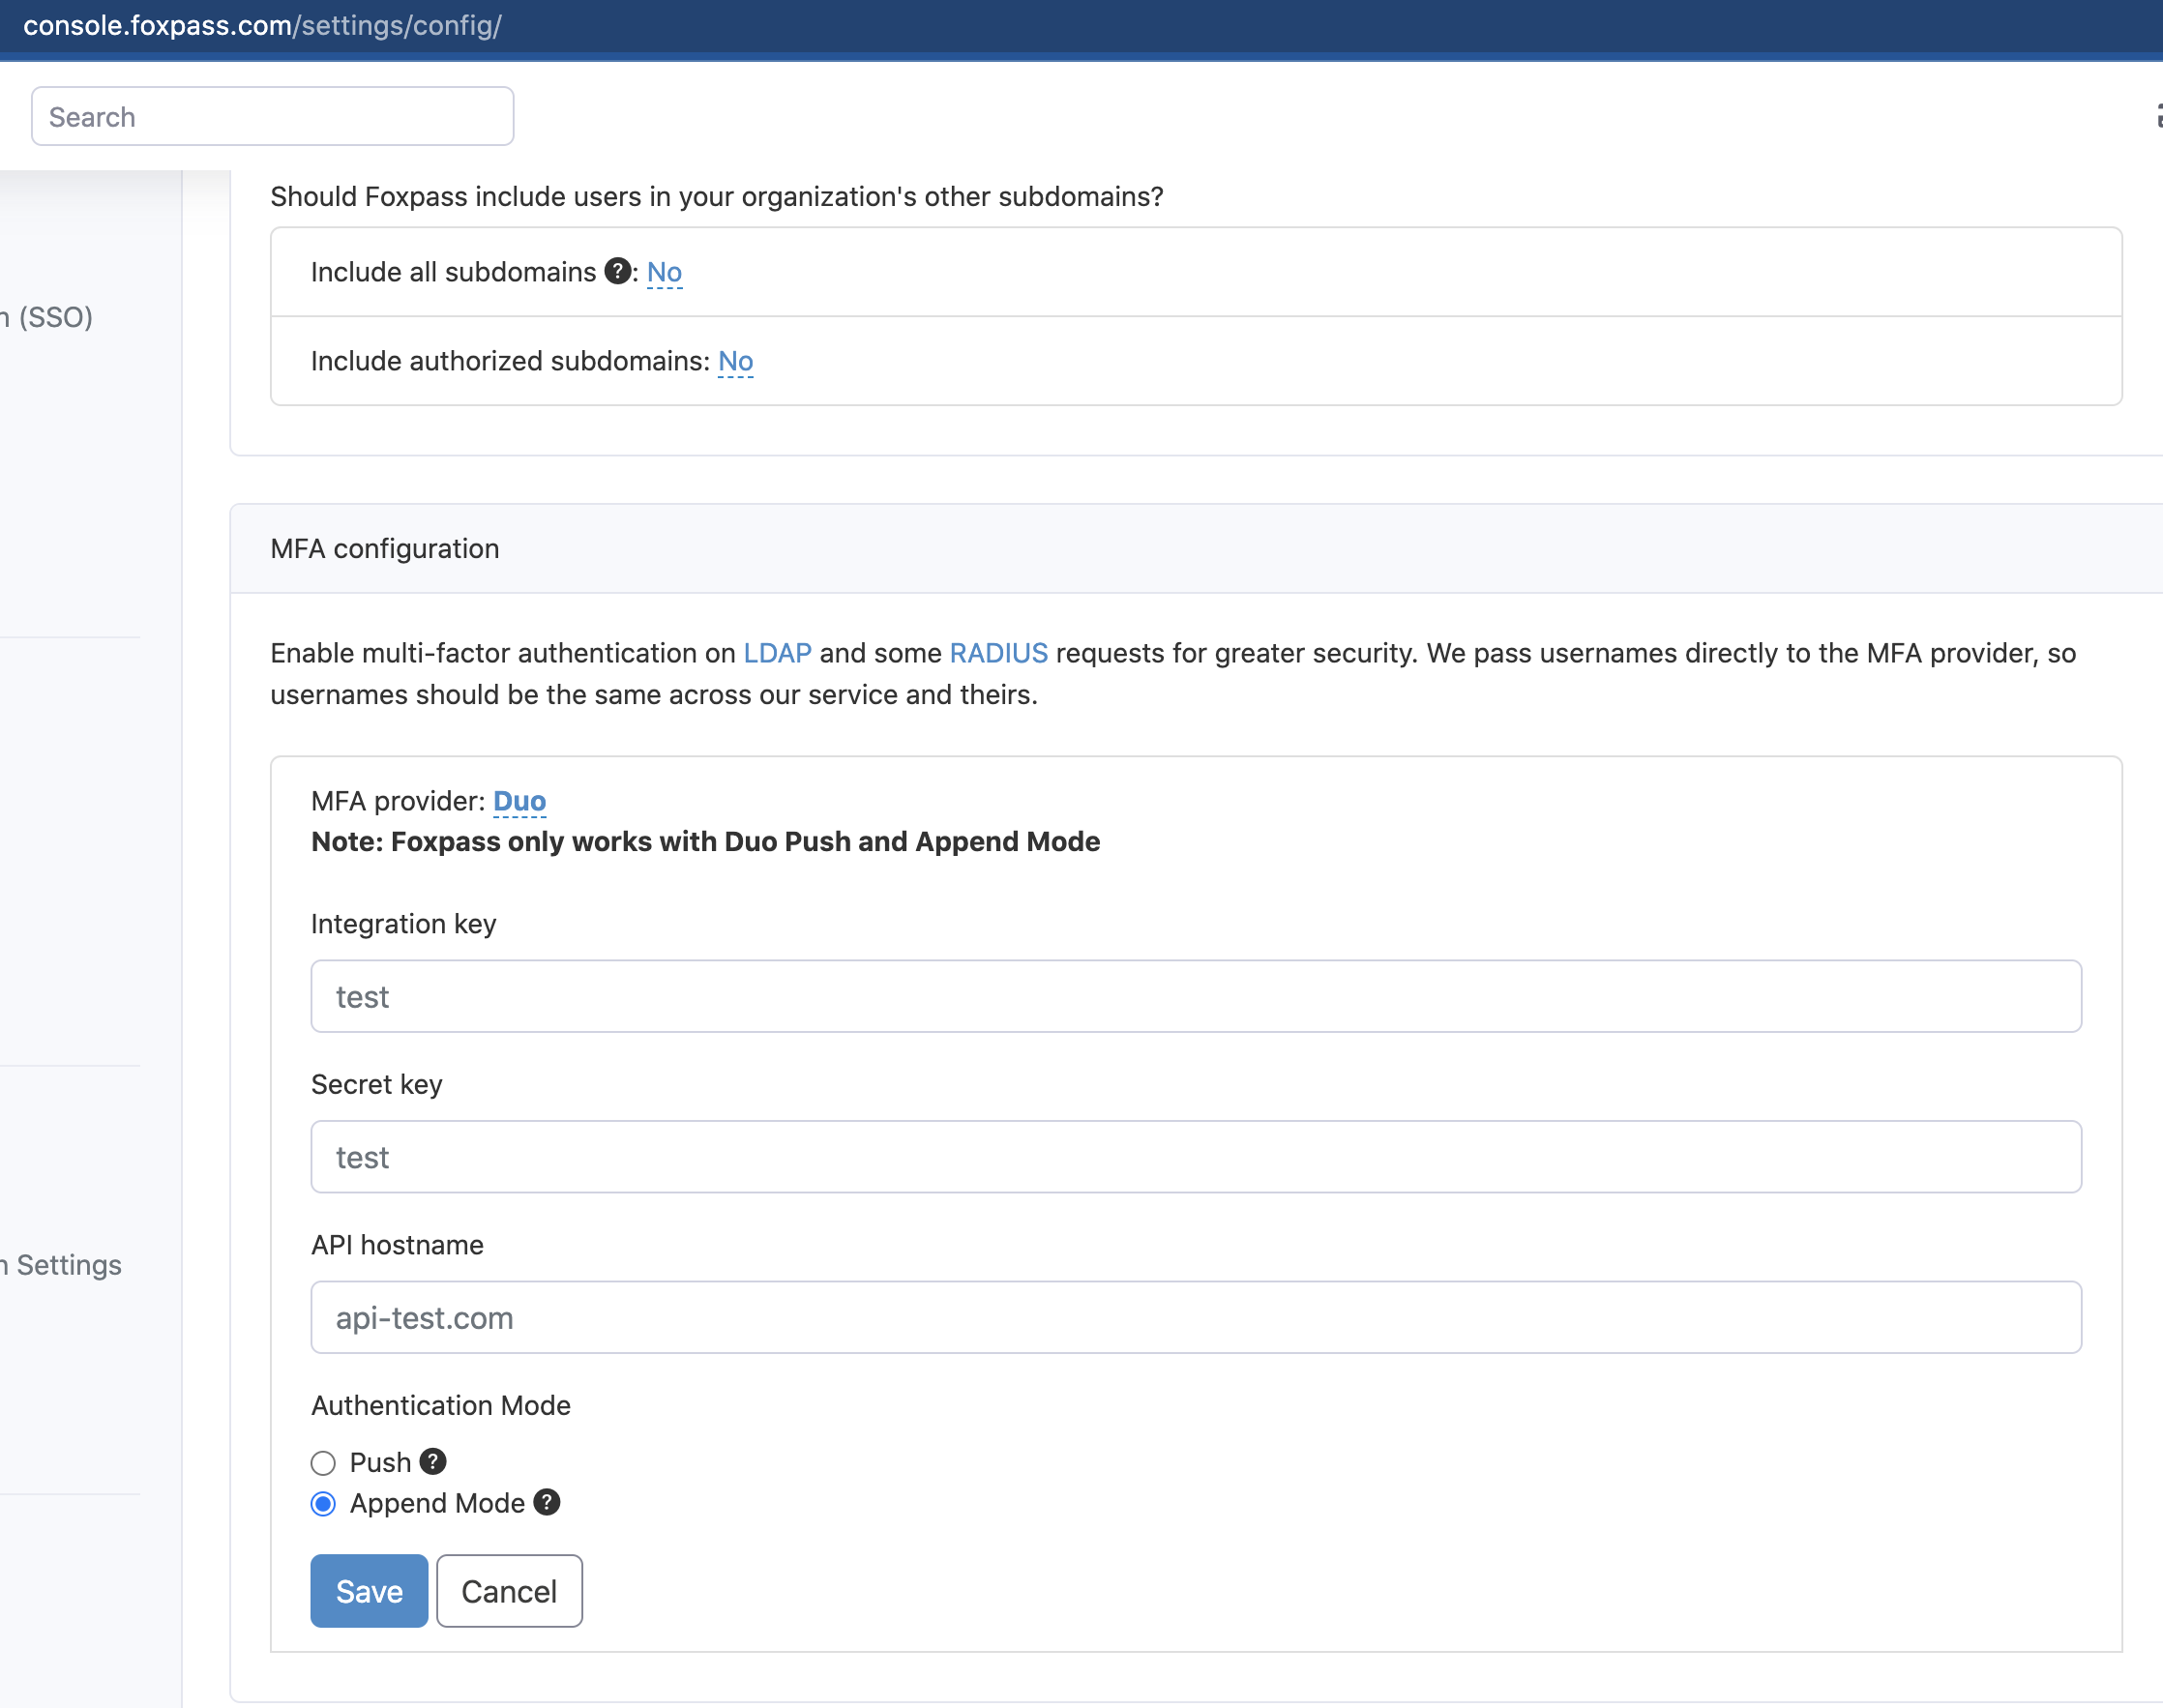Click the Search box at top
Screen dimensions: 2163x1708
[272, 116]
